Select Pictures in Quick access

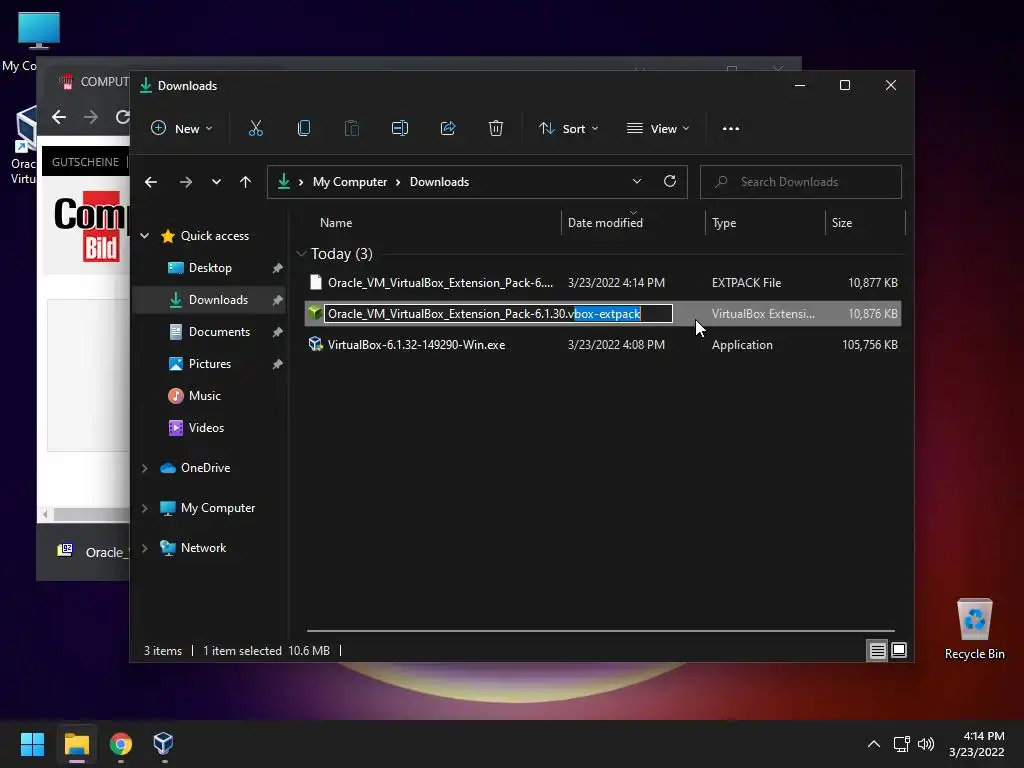coord(209,364)
